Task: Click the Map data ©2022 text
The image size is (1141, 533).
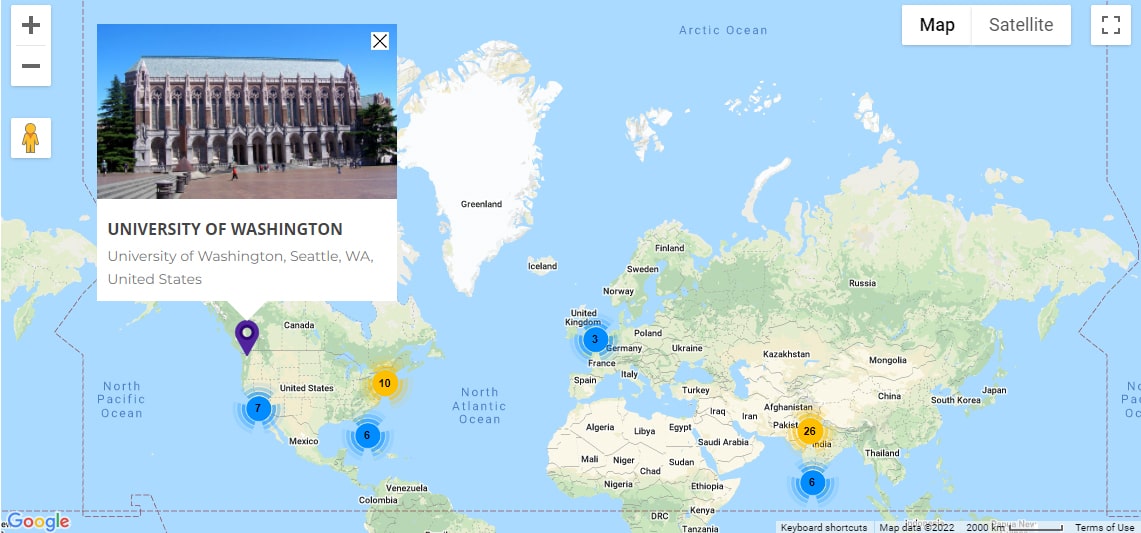Action: pyautogui.click(x=916, y=528)
